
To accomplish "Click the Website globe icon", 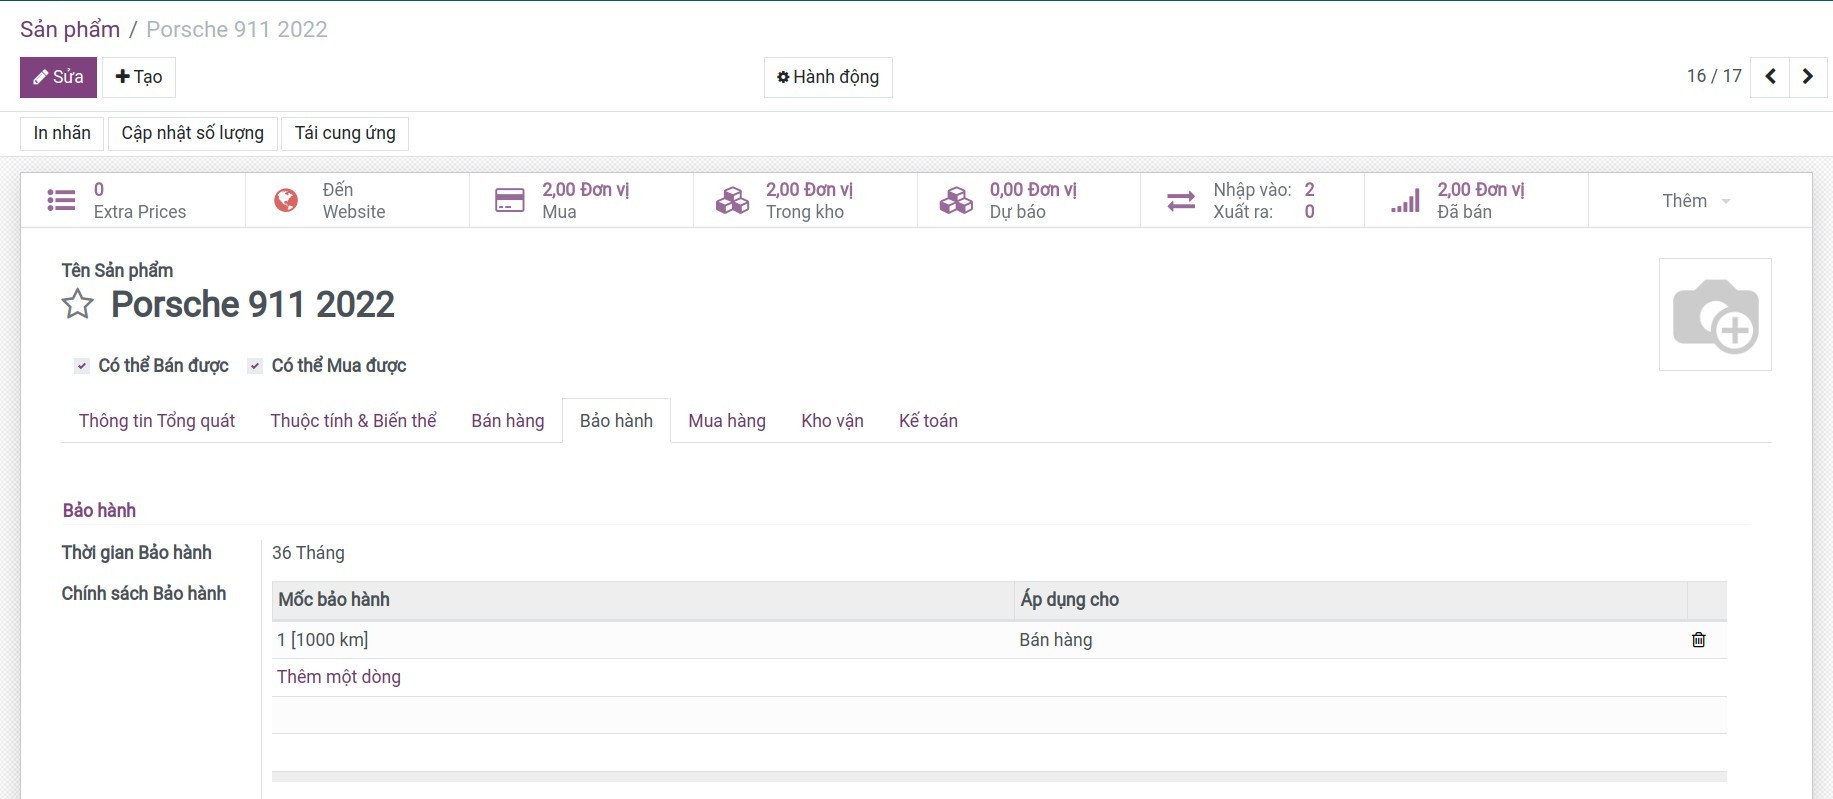I will point(286,201).
